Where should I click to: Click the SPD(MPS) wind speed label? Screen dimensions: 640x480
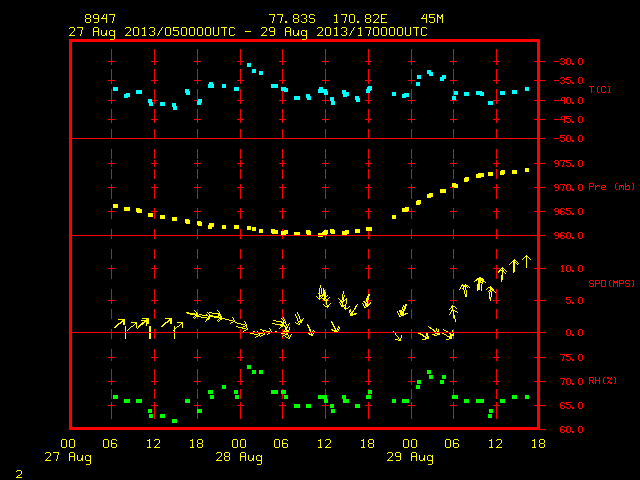click(x=611, y=283)
